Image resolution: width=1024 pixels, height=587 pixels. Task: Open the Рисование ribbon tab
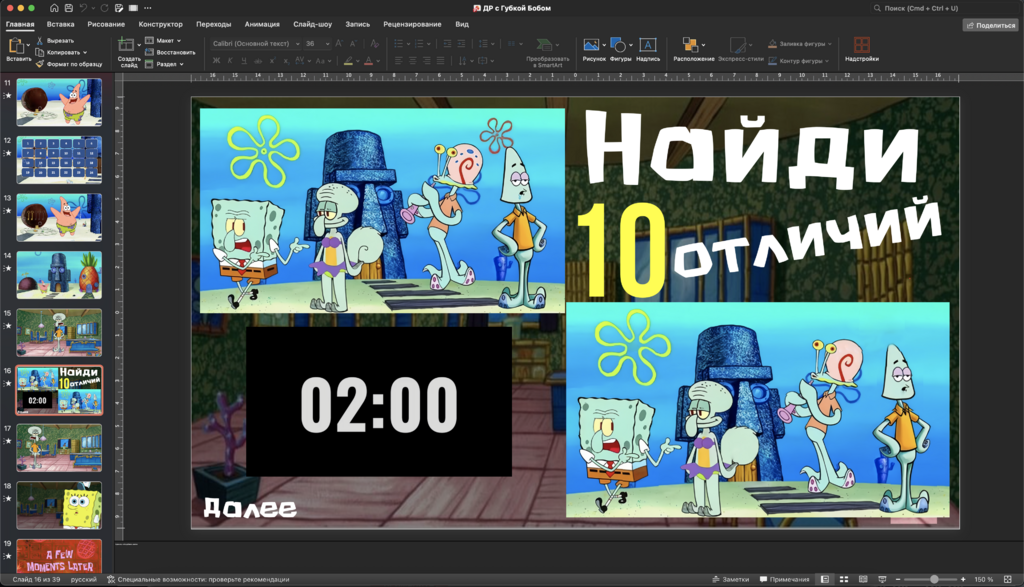coord(106,24)
